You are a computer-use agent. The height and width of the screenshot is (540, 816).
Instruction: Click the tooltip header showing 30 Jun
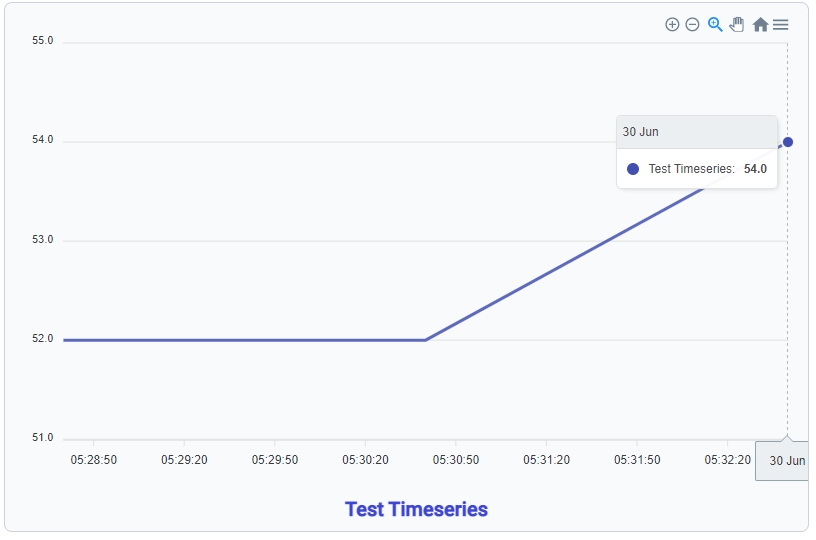coord(696,132)
